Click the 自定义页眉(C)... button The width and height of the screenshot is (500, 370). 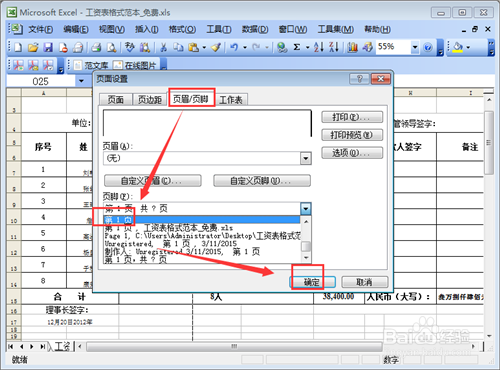tap(153, 181)
